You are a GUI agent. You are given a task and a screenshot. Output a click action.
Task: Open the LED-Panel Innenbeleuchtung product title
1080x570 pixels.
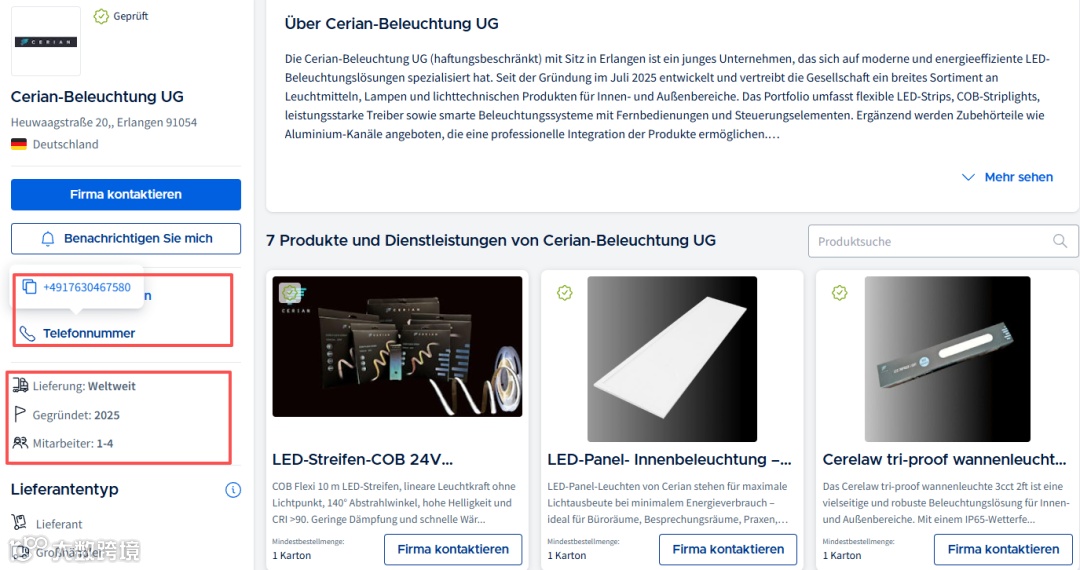point(669,459)
